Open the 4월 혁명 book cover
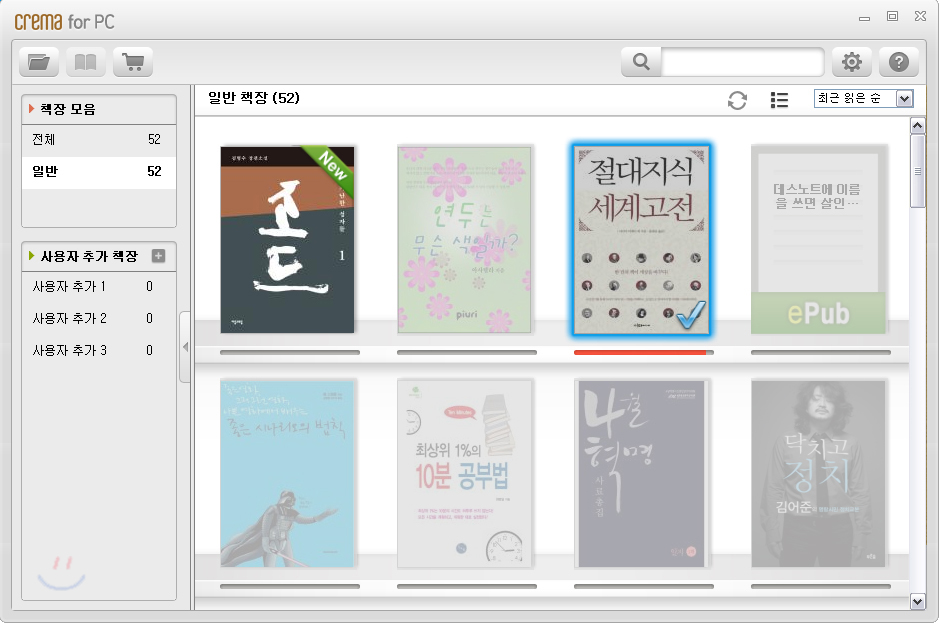This screenshot has width=940, height=625. pyautogui.click(x=641, y=473)
